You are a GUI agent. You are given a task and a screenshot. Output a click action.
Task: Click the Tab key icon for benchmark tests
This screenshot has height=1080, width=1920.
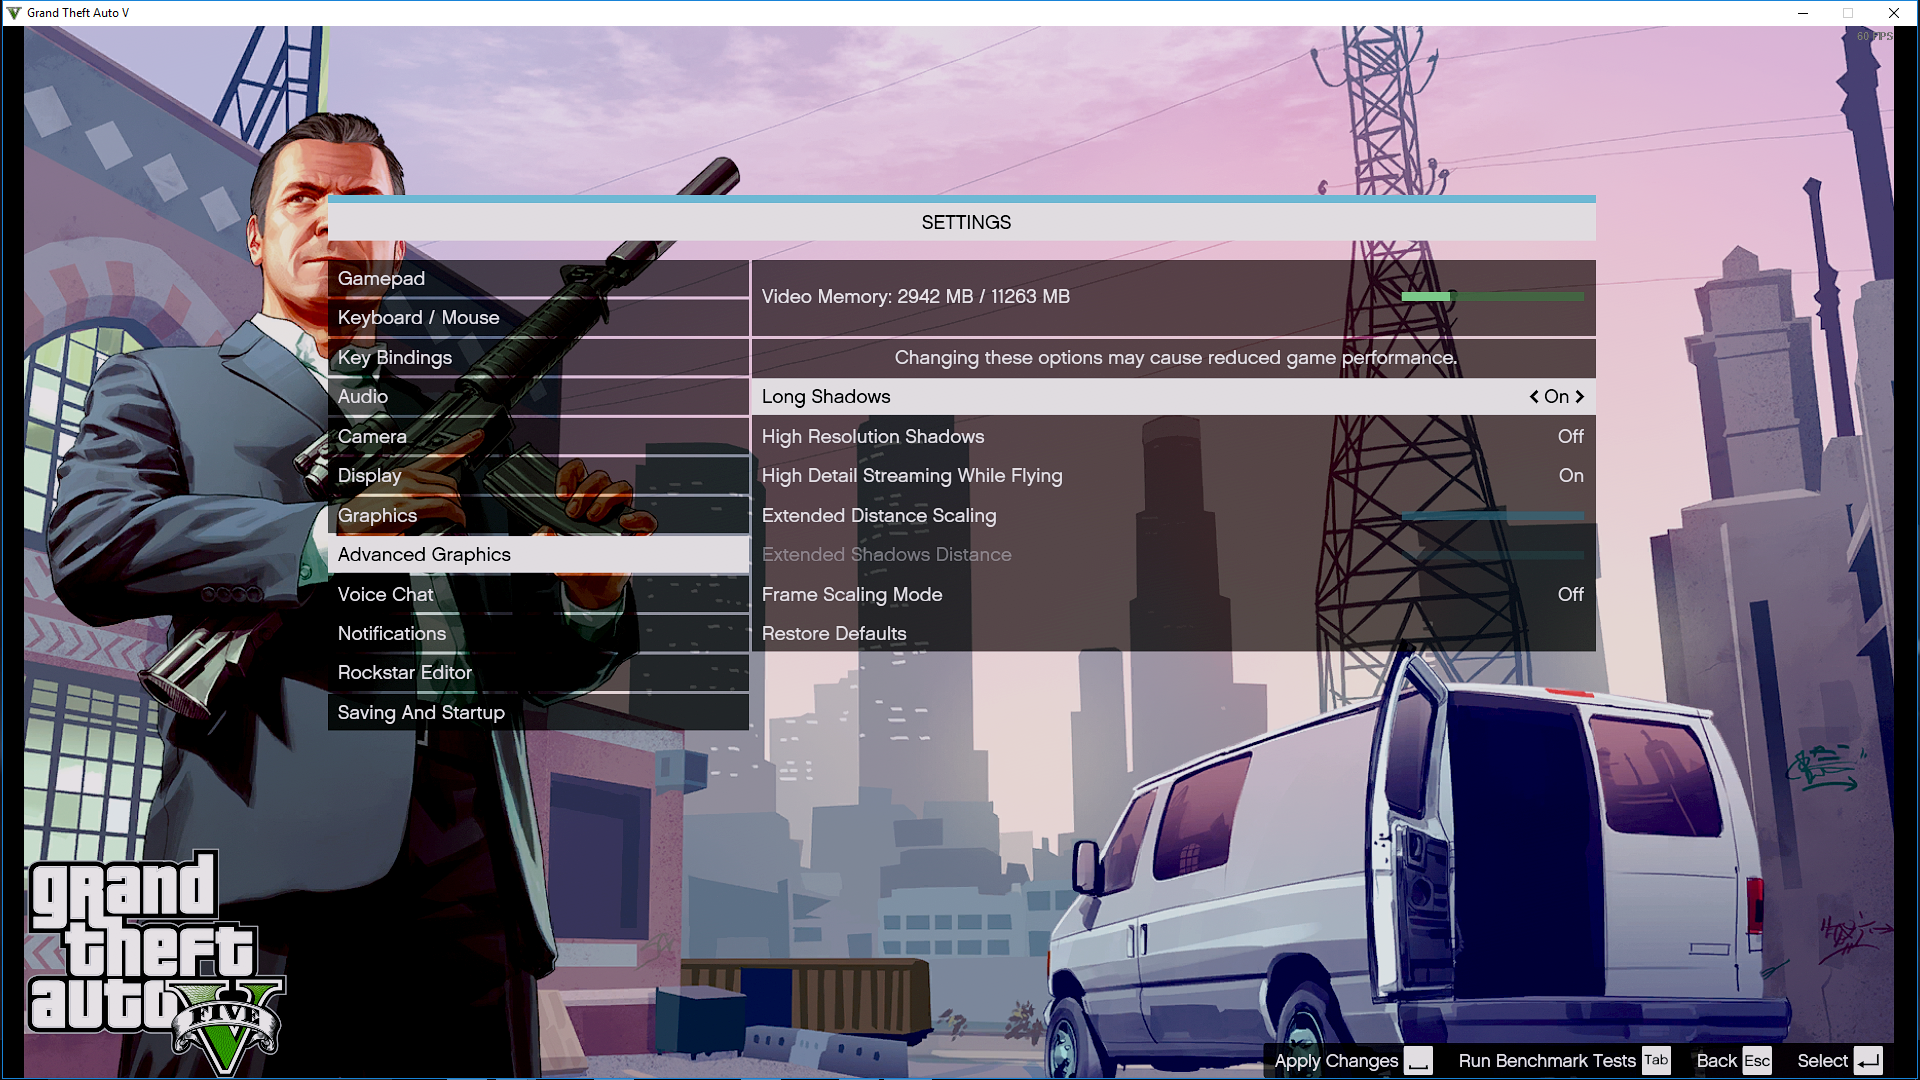coord(1656,1060)
